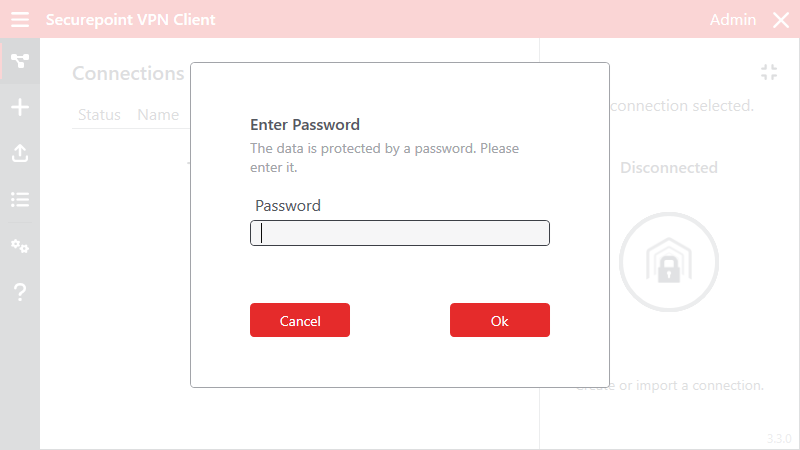Open the log list icon in sidebar
800x450 pixels.
click(x=20, y=199)
